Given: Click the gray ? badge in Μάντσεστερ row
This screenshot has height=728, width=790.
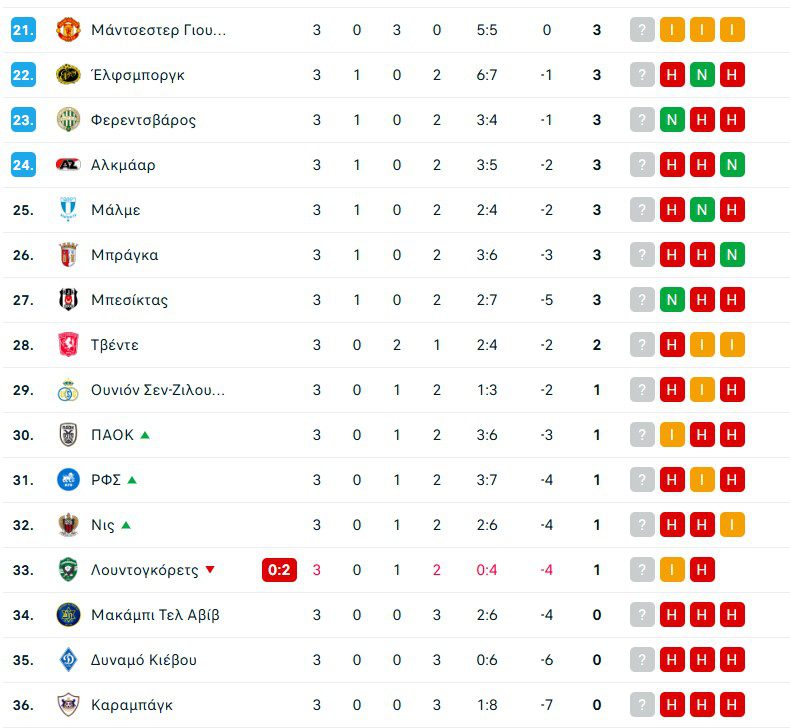Looking at the screenshot, I should click(642, 30).
